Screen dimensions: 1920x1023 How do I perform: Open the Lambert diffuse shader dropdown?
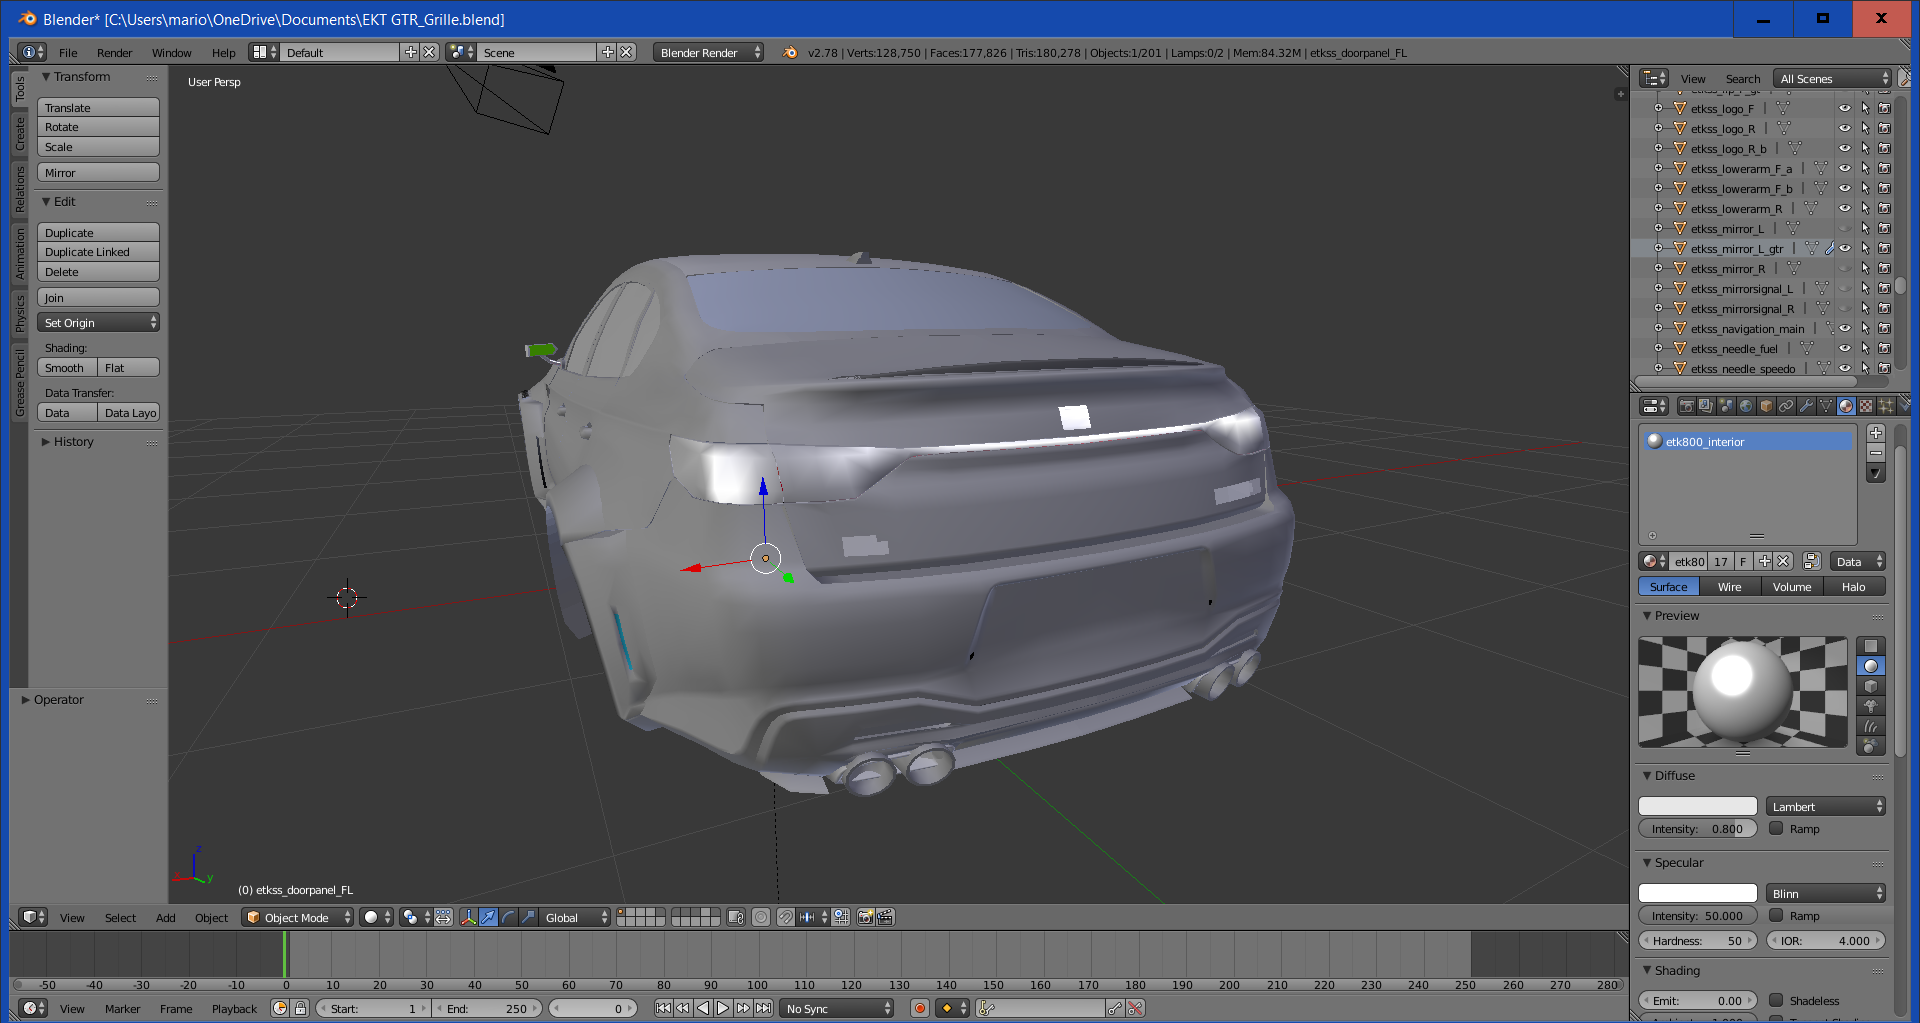1826,806
